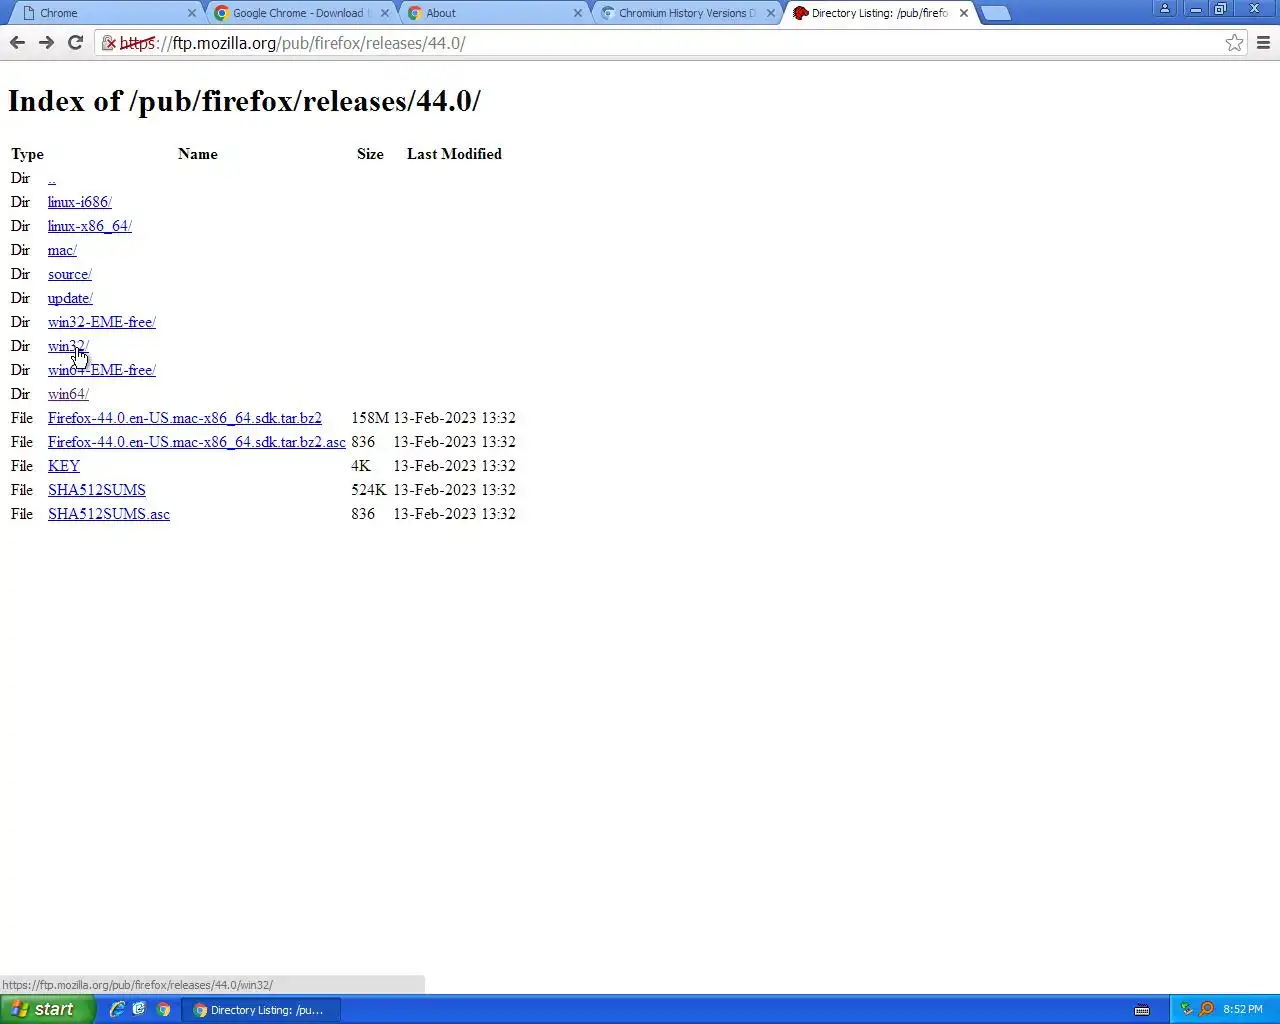Go back to the previous page
This screenshot has width=1280, height=1024.
(17, 42)
